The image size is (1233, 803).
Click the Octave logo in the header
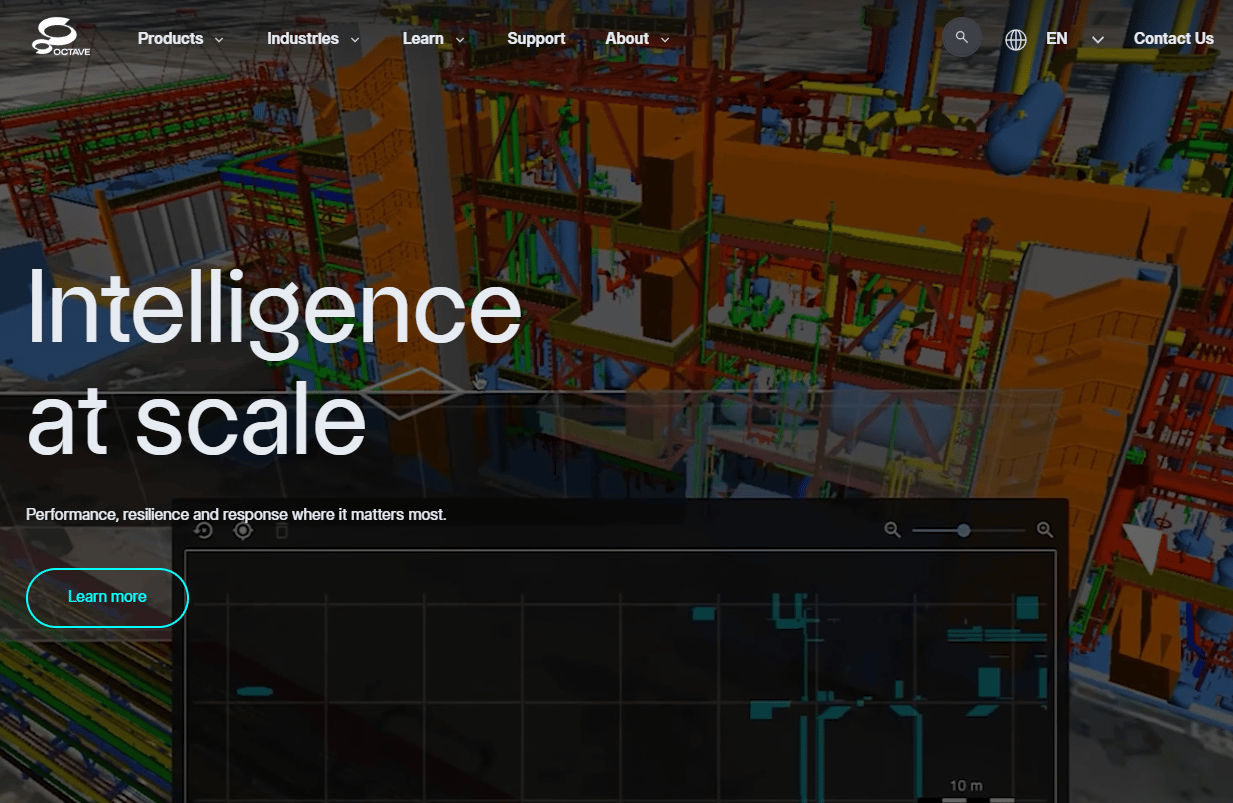tap(61, 38)
